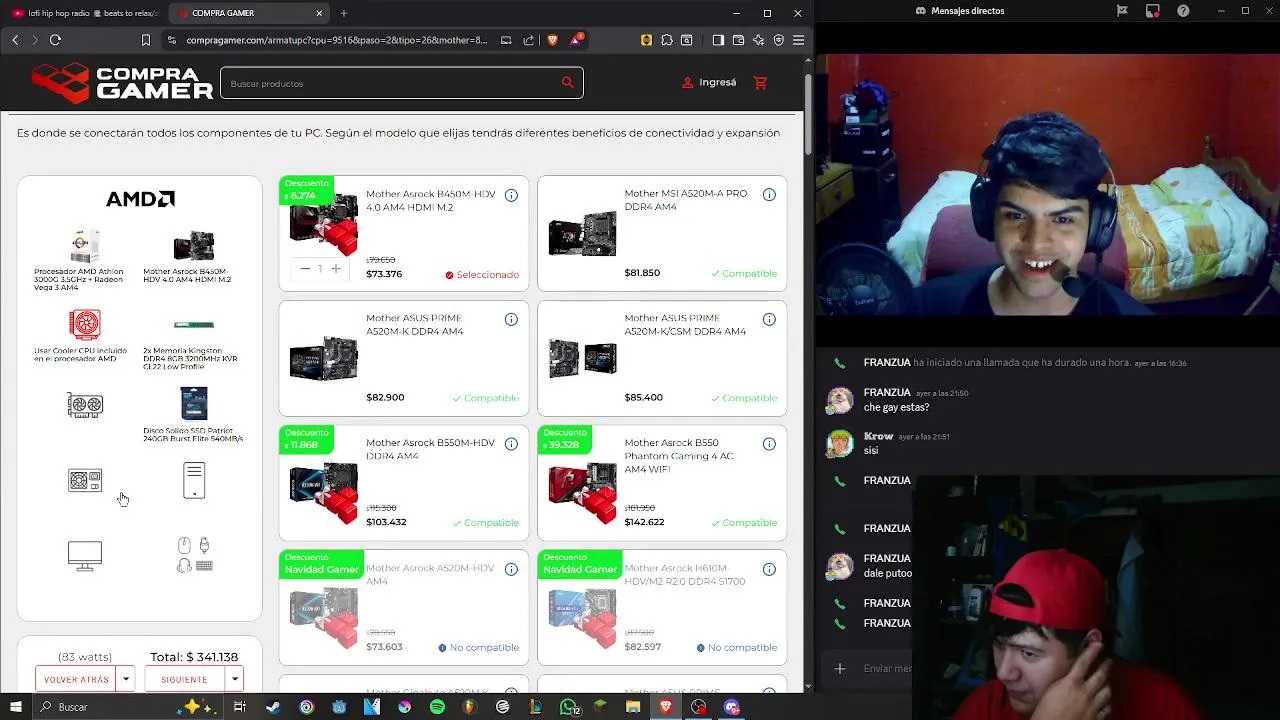Open info for Mother Asrock B450M-HDV

[511, 195]
